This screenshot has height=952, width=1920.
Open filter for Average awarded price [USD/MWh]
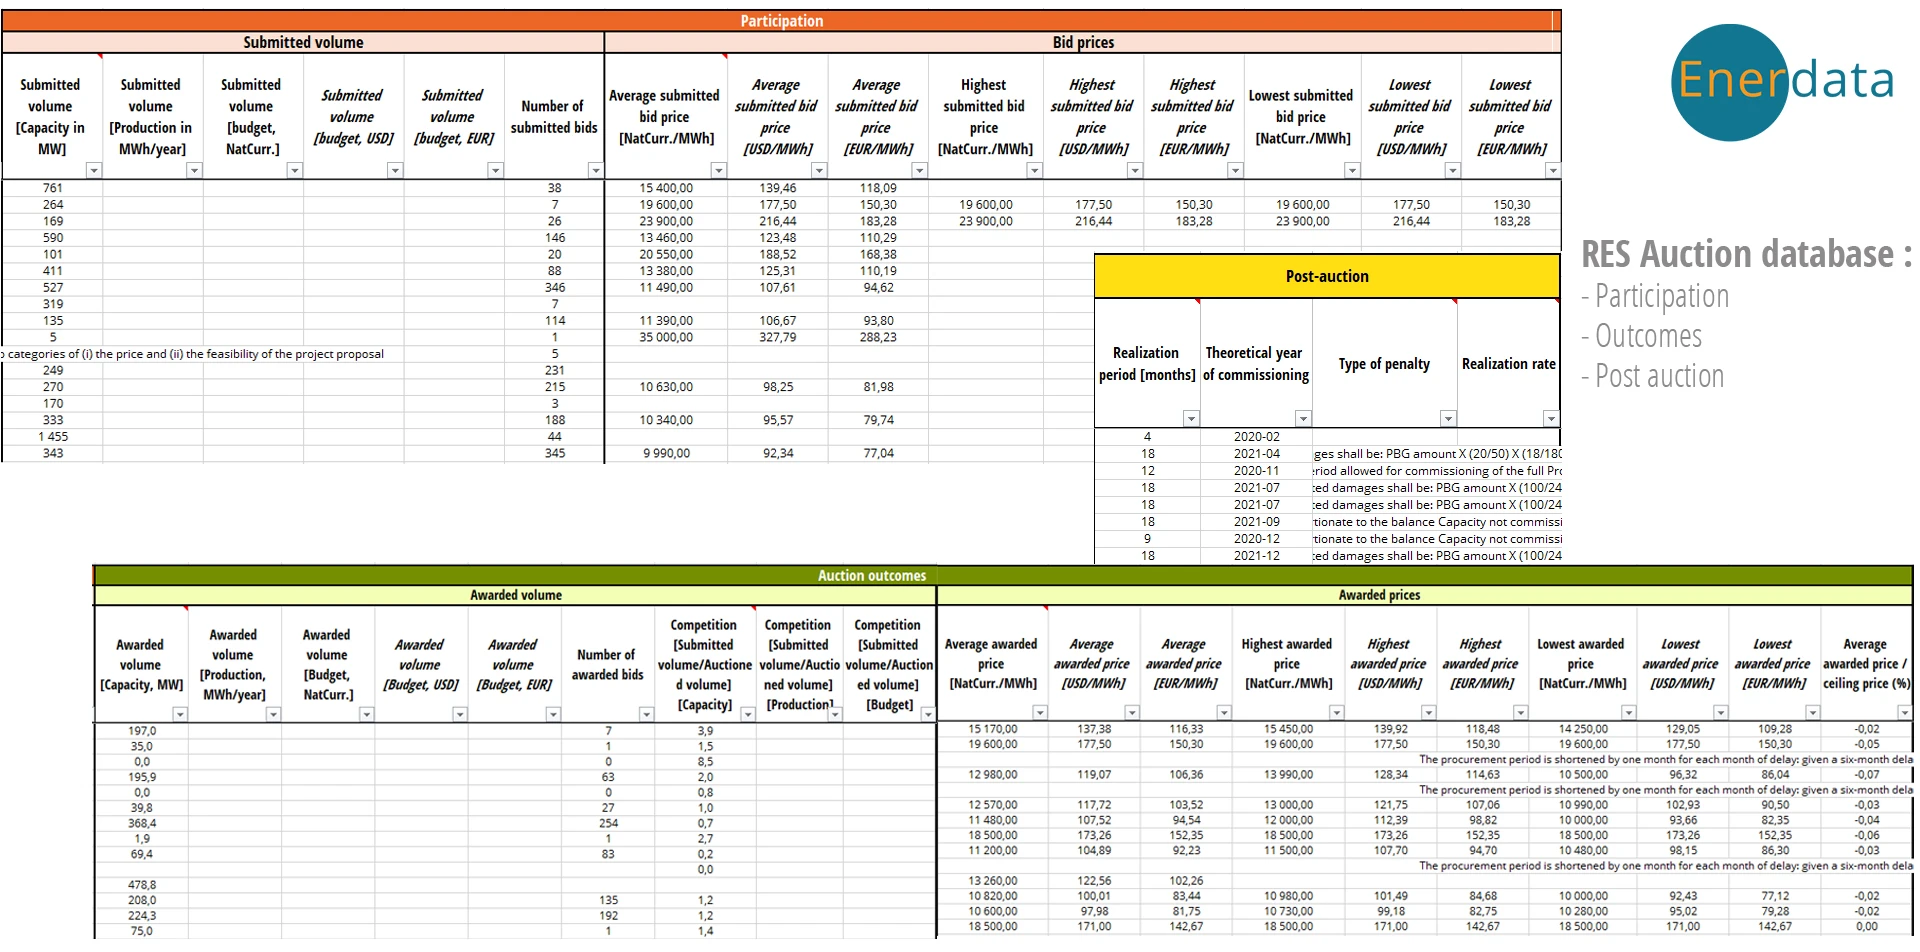pyautogui.click(x=1132, y=712)
